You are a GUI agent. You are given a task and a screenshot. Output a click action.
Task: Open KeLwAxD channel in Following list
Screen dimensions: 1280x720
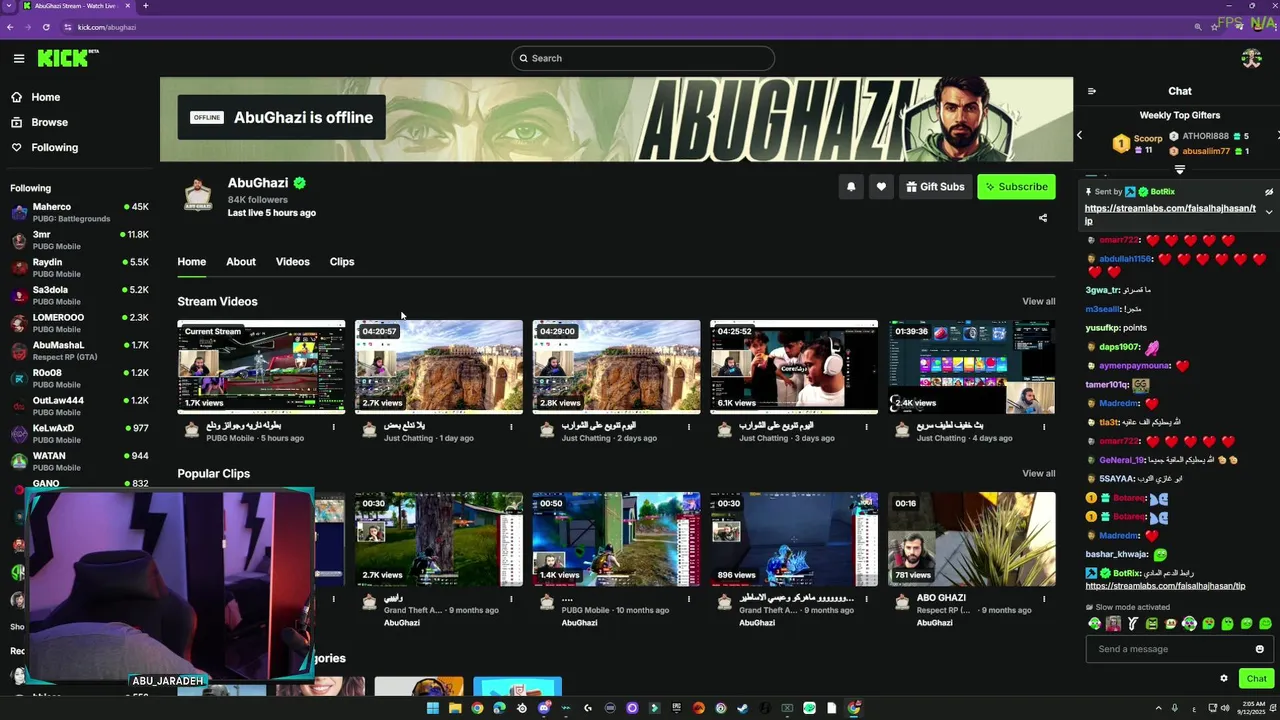[79, 434]
